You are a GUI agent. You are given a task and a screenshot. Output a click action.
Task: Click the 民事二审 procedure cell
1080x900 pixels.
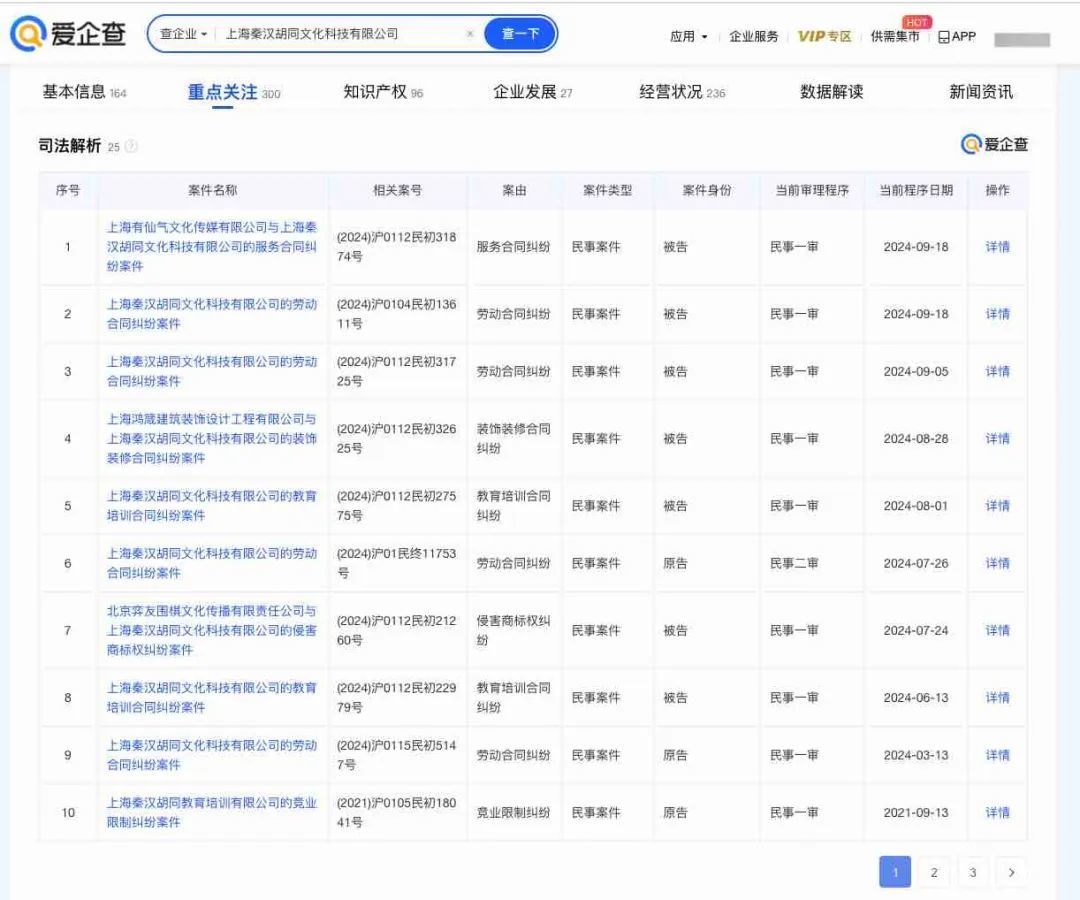point(794,563)
